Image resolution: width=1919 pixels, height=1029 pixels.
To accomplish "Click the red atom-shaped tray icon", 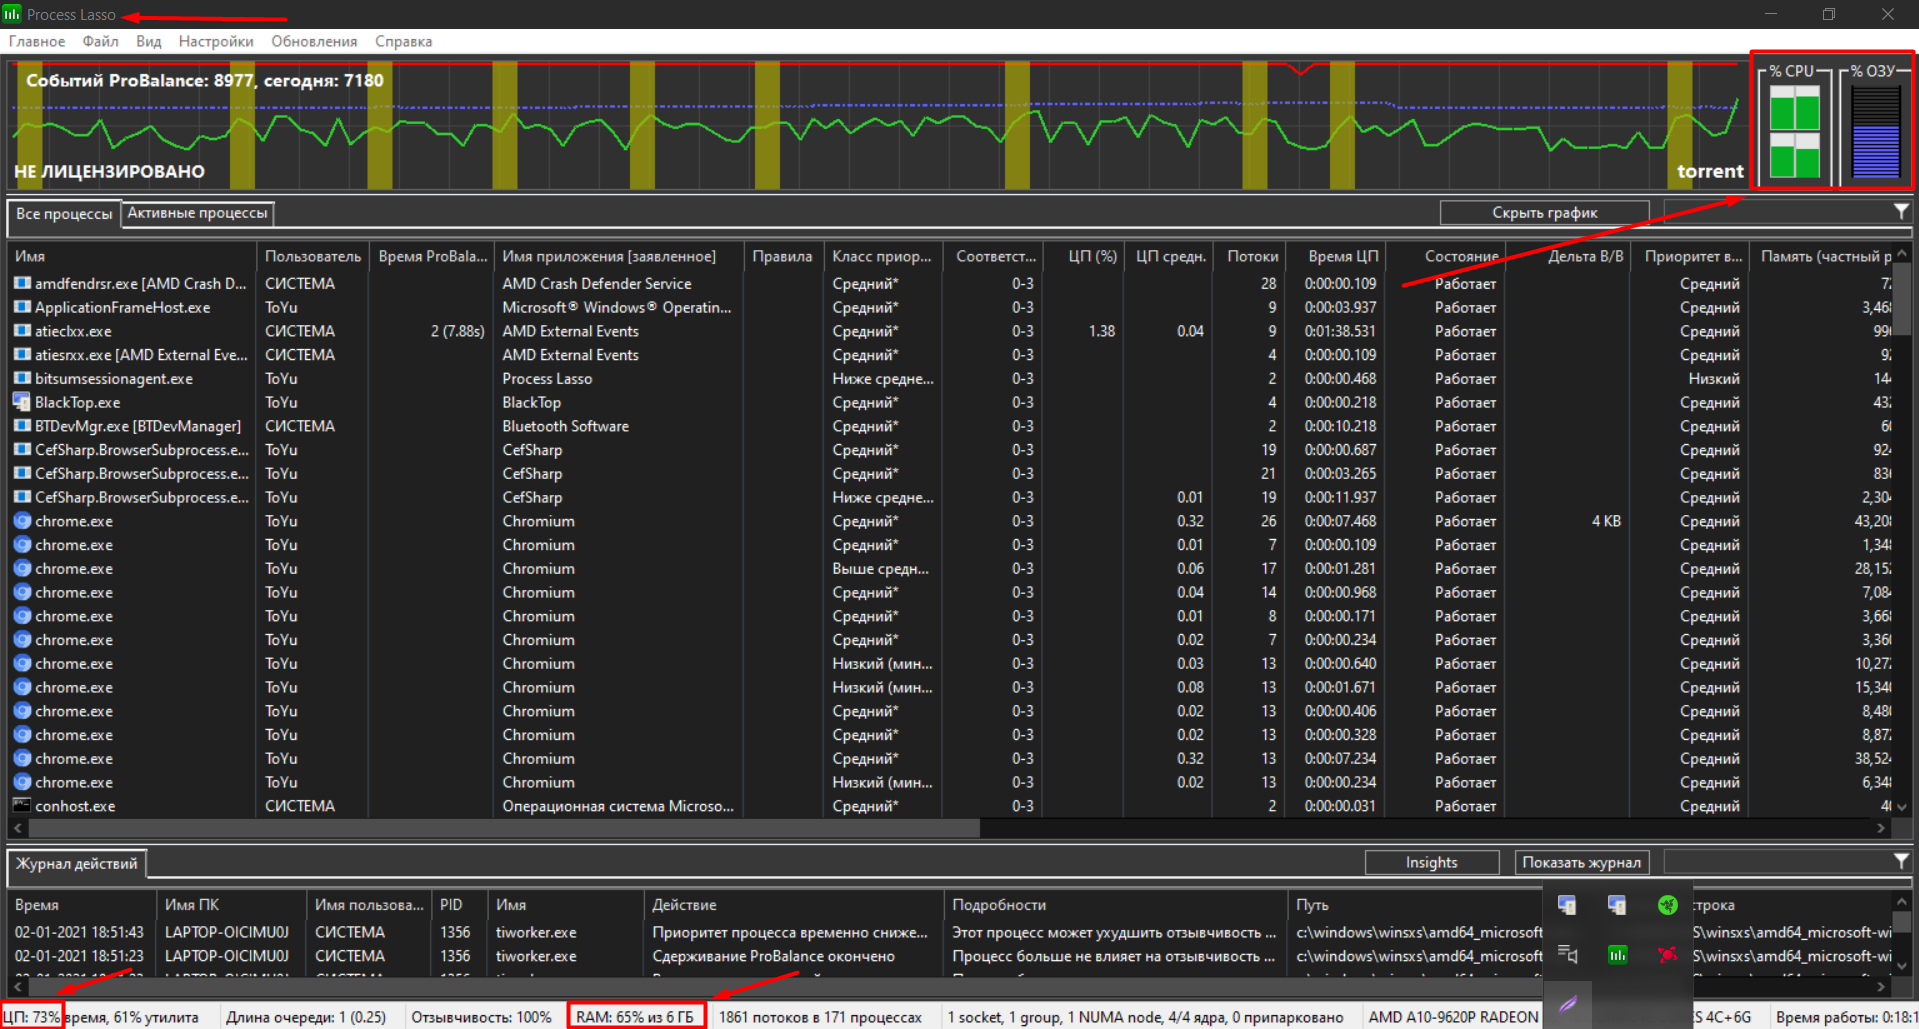I will [x=1667, y=955].
